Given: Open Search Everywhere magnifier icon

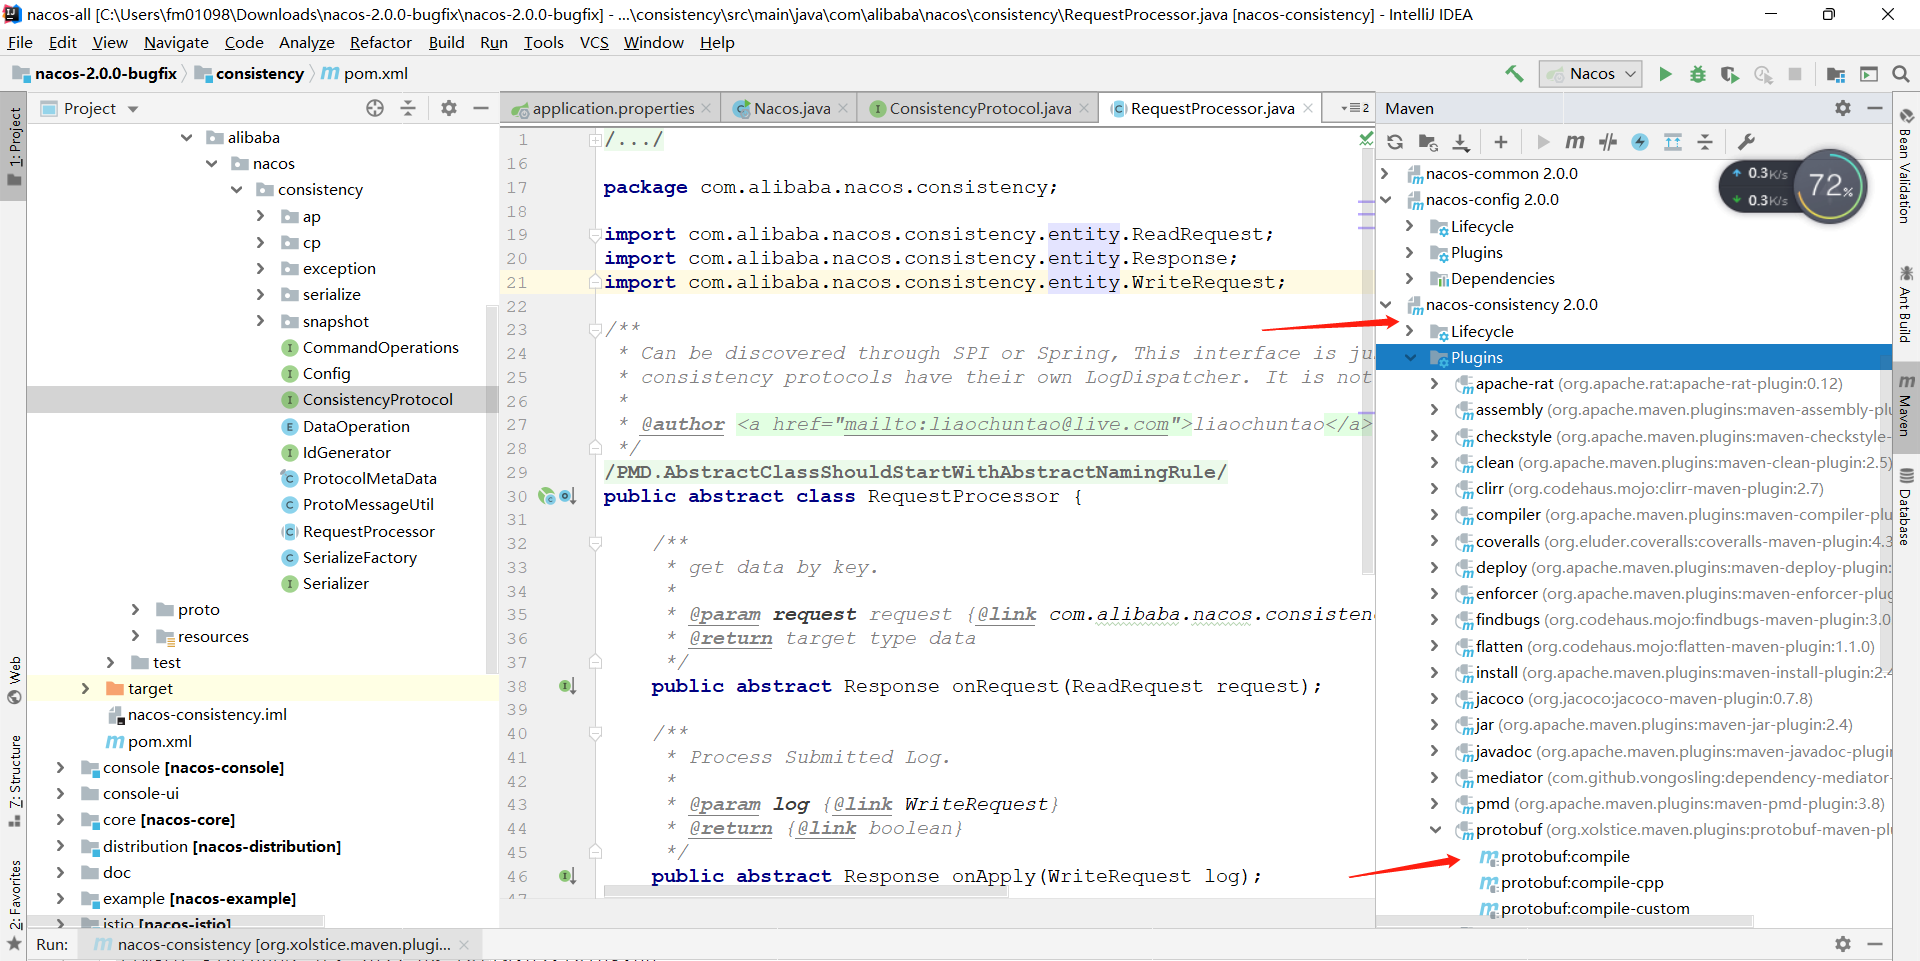Looking at the screenshot, I should [x=1901, y=74].
